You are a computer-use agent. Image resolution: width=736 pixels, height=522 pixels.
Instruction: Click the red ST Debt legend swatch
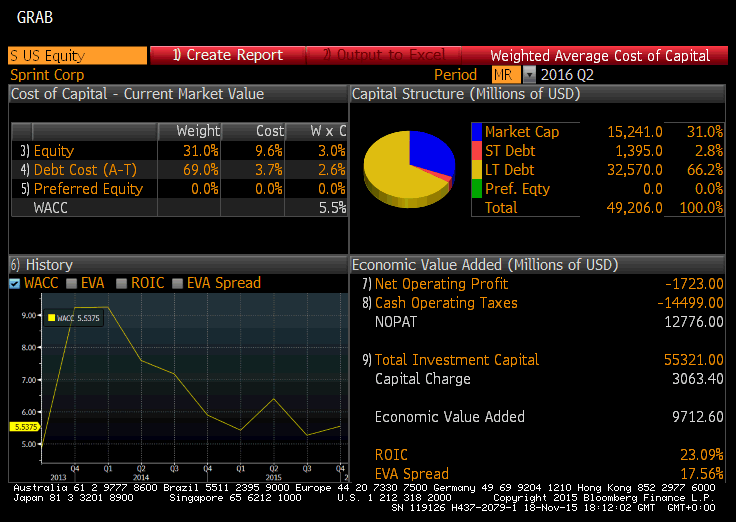tap(476, 151)
